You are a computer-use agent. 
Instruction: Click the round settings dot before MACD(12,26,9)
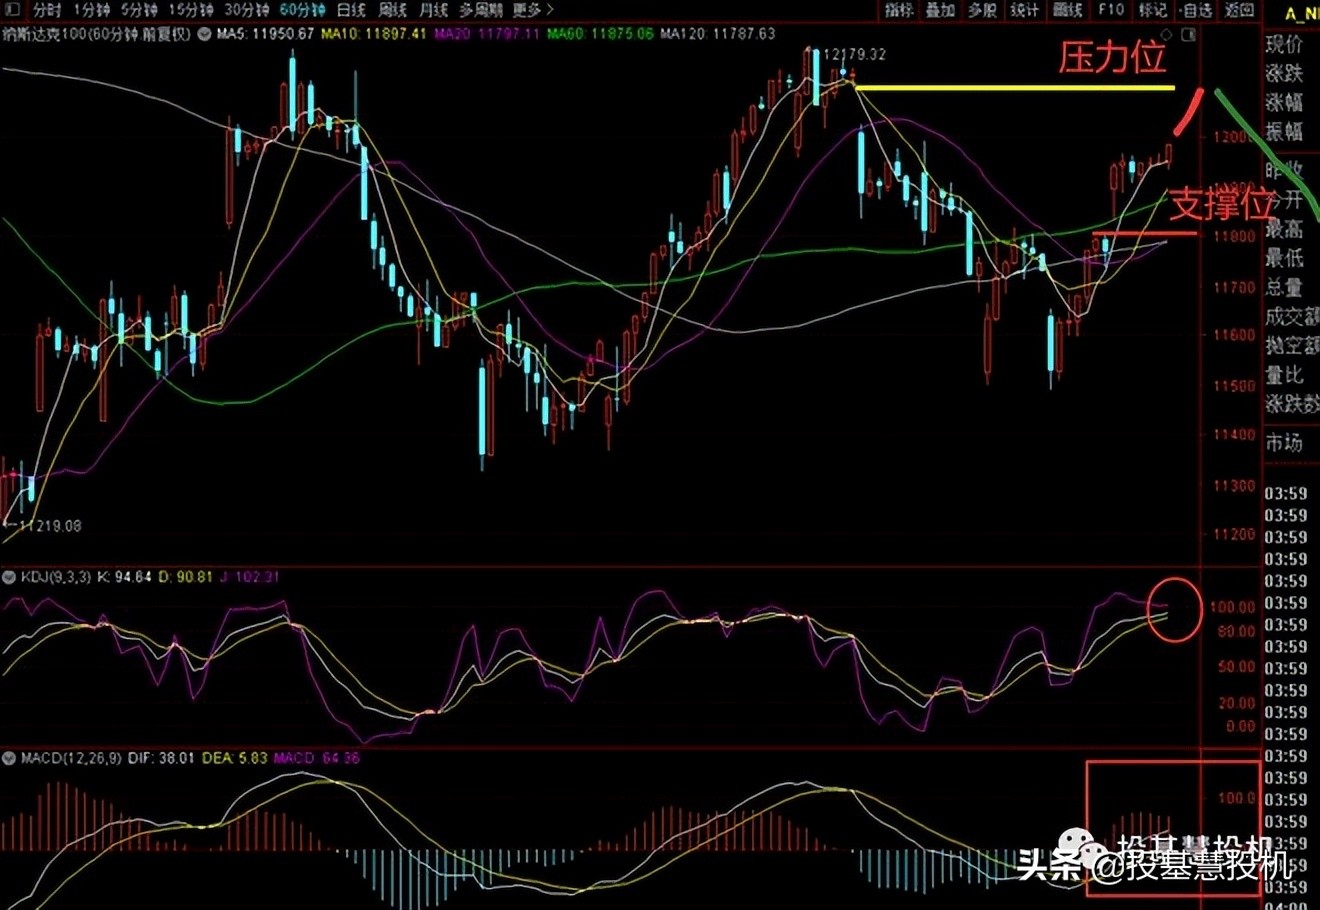pyautogui.click(x=9, y=758)
